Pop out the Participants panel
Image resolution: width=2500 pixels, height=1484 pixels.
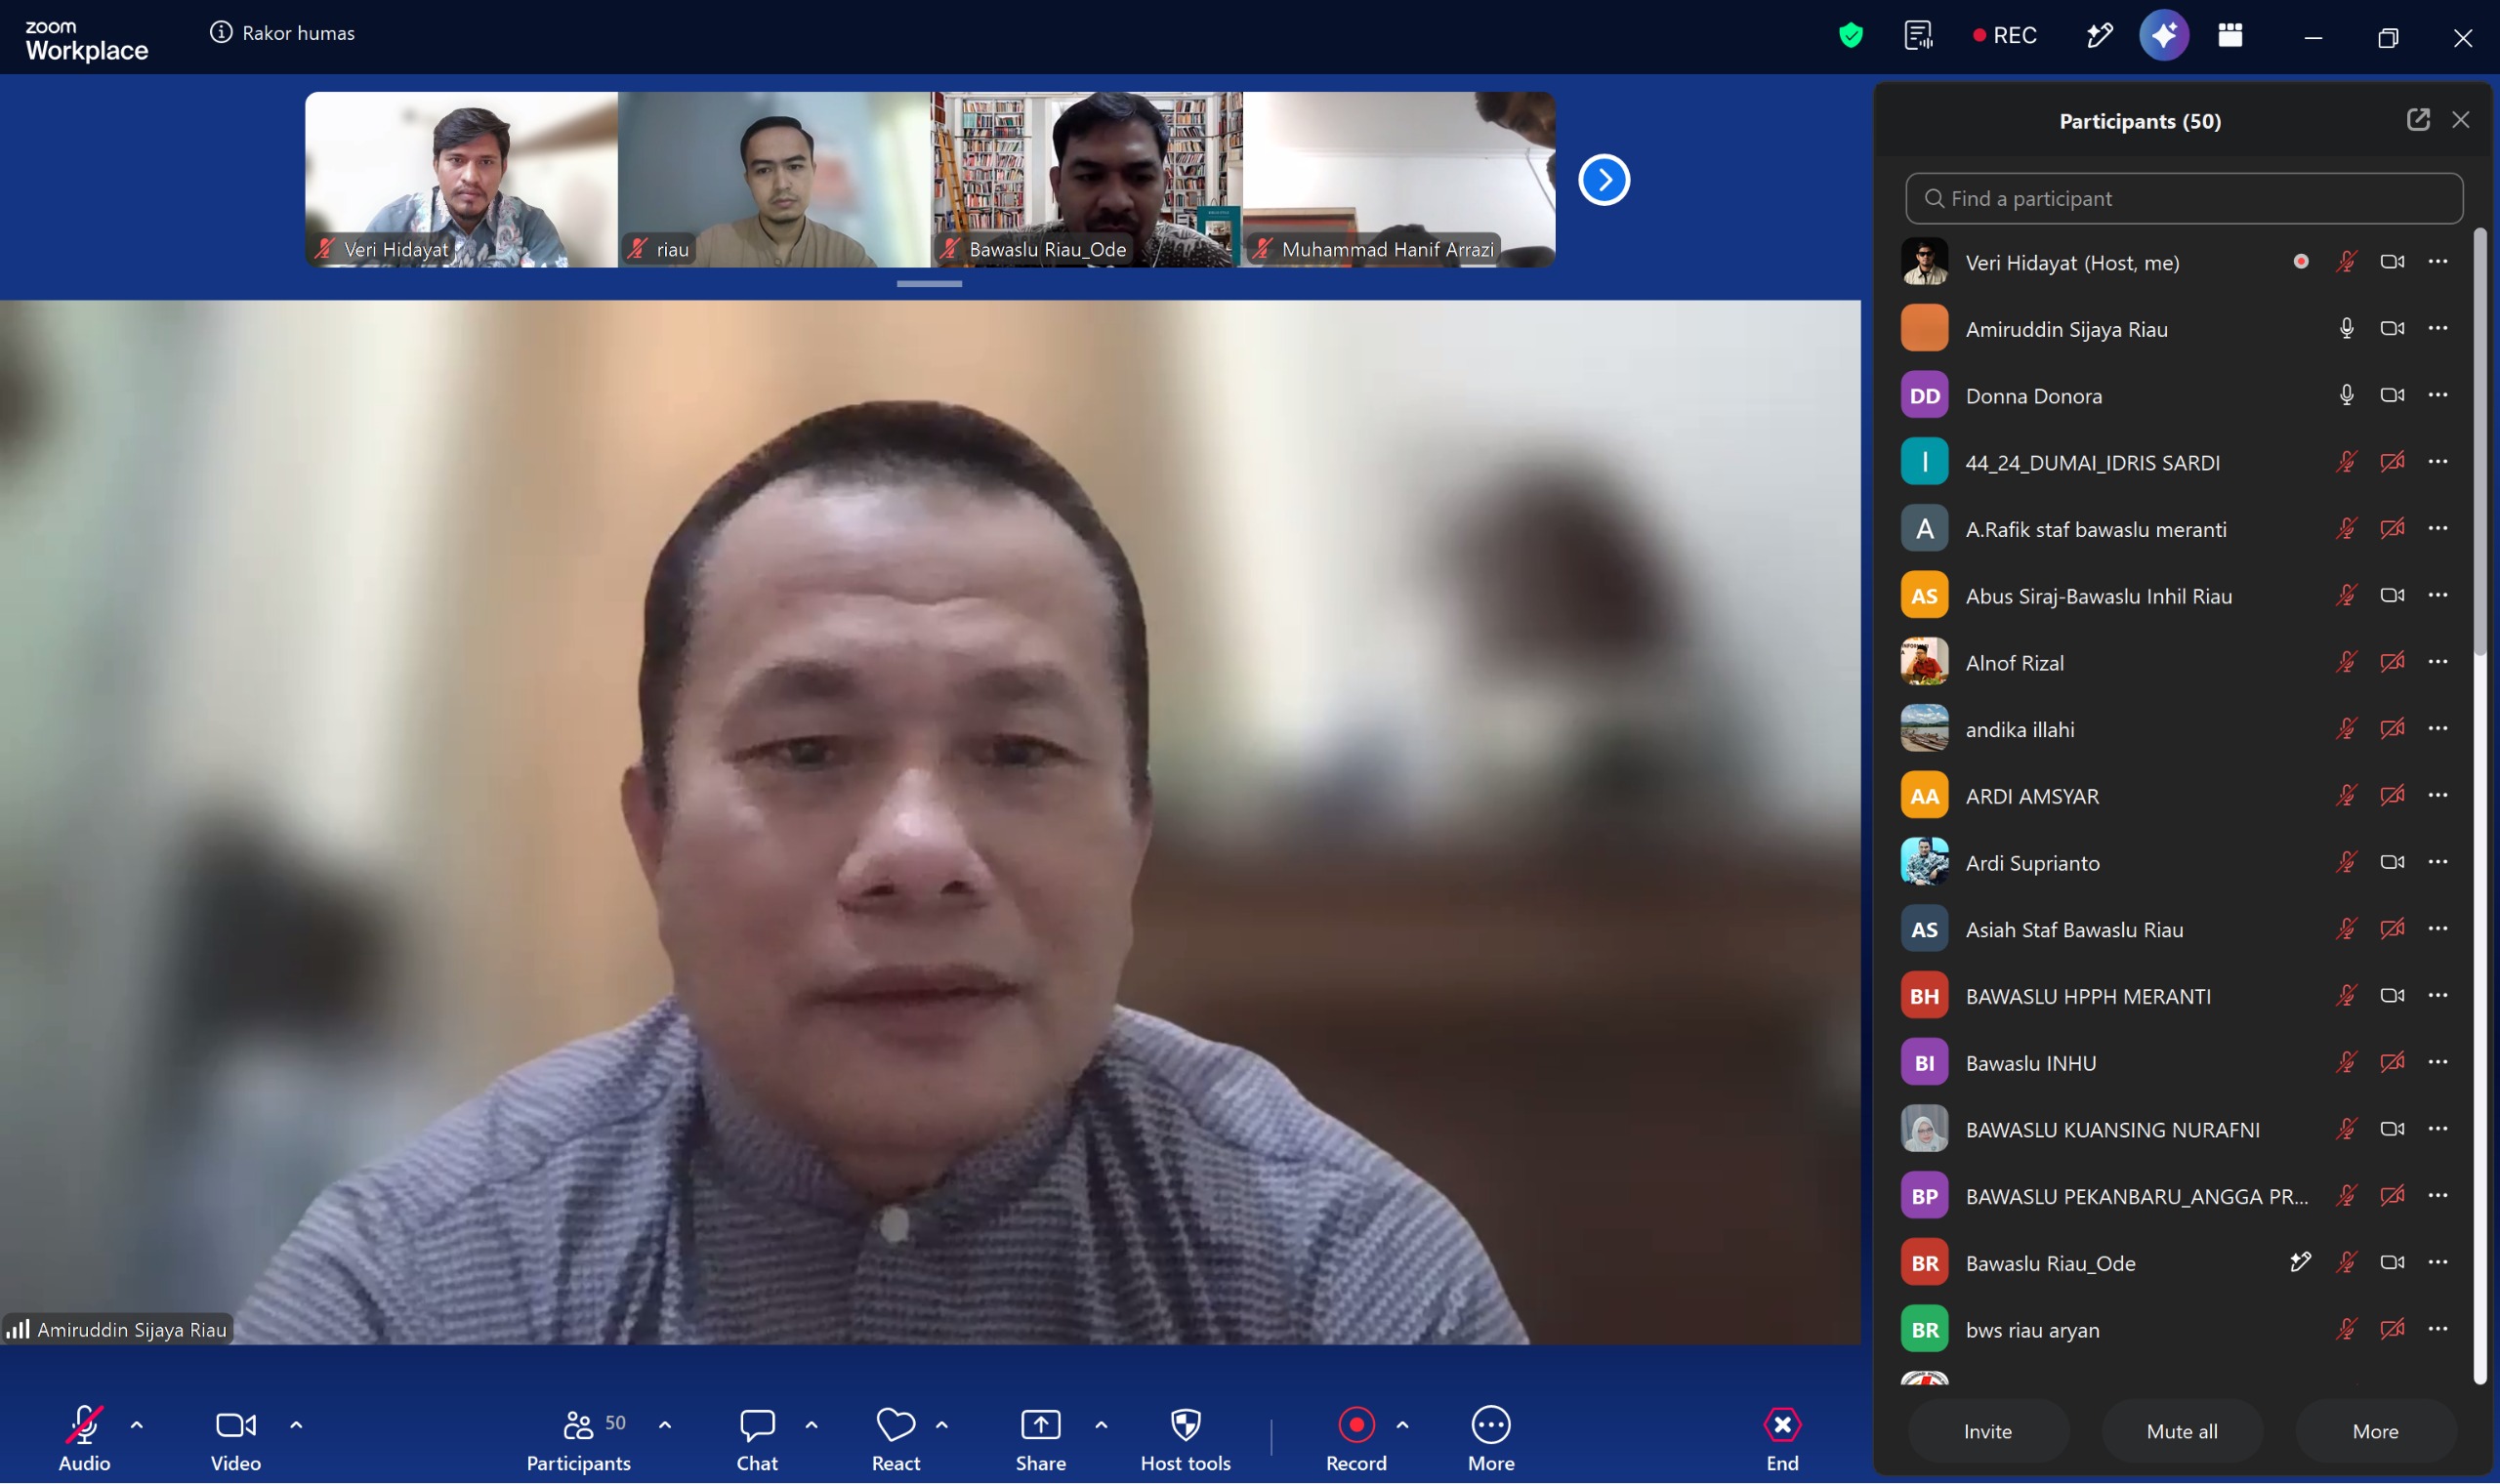[2417, 120]
